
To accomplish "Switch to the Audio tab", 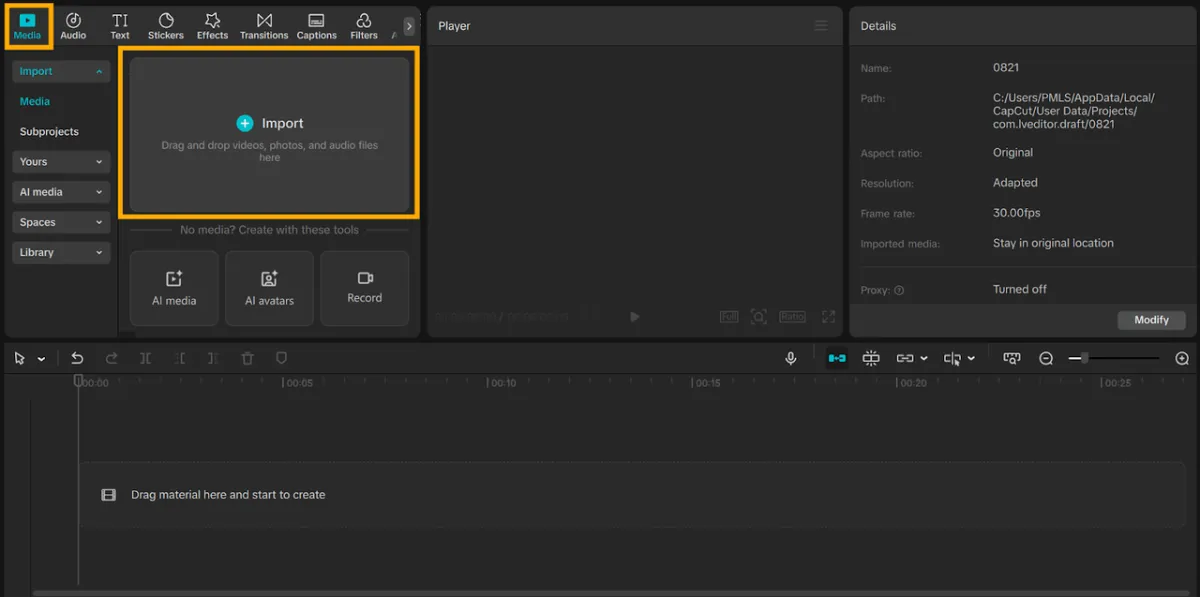I will click(x=73, y=26).
